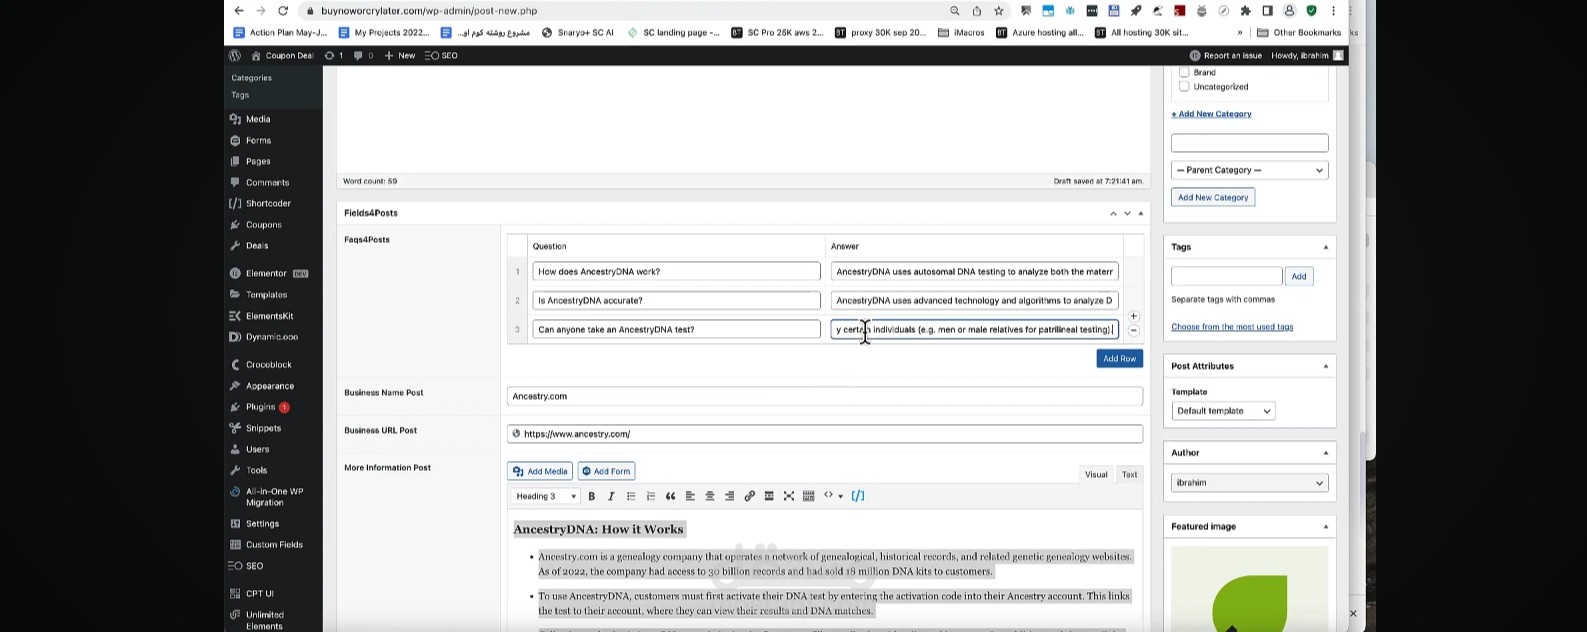
Task: Focus the Business Name Post field
Action: [x=825, y=396]
